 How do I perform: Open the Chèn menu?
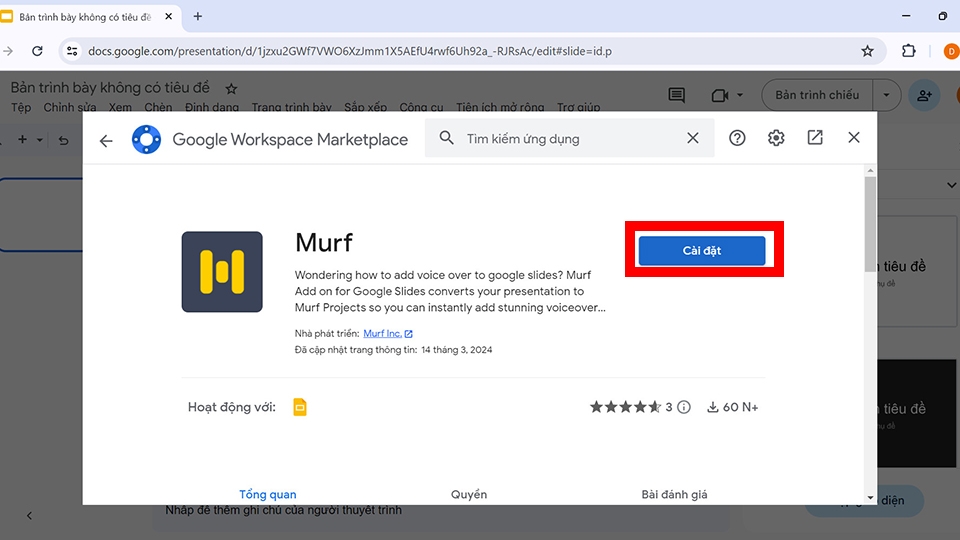[158, 107]
